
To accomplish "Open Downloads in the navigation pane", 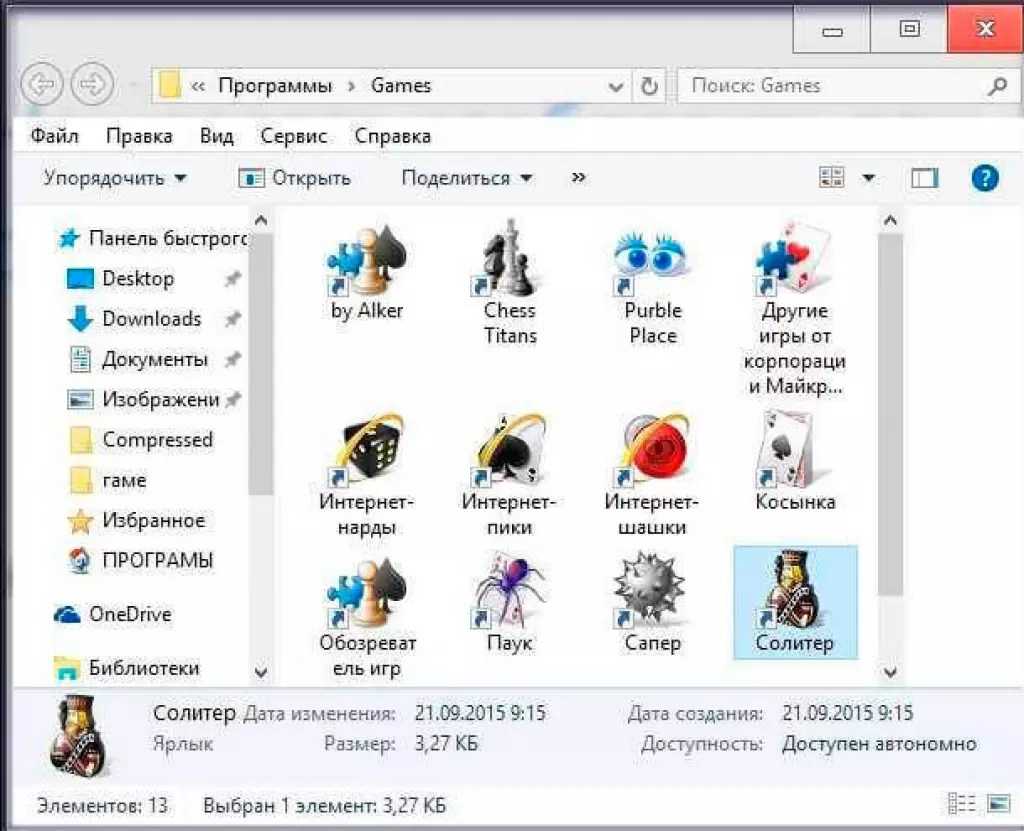I will [152, 319].
